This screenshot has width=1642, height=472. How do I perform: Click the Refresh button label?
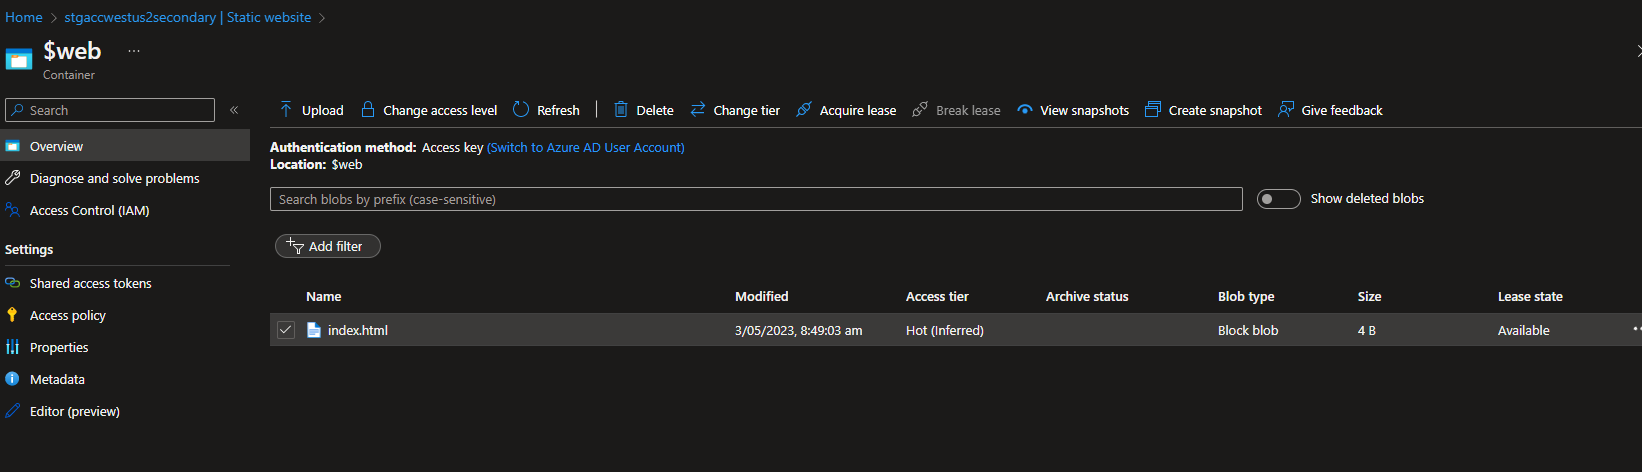[558, 110]
